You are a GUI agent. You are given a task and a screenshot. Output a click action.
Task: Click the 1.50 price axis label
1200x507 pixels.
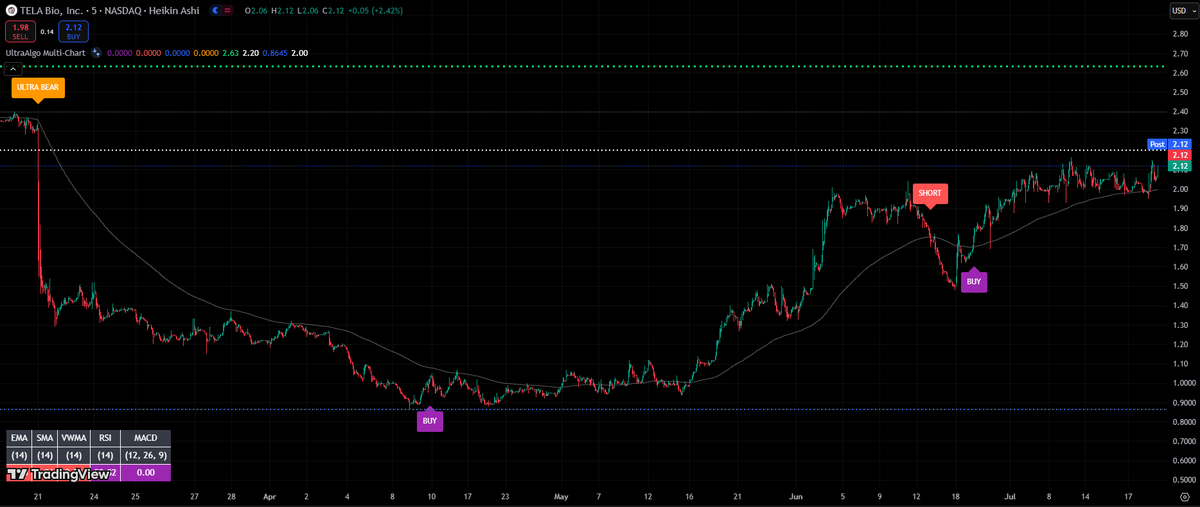pos(1180,286)
